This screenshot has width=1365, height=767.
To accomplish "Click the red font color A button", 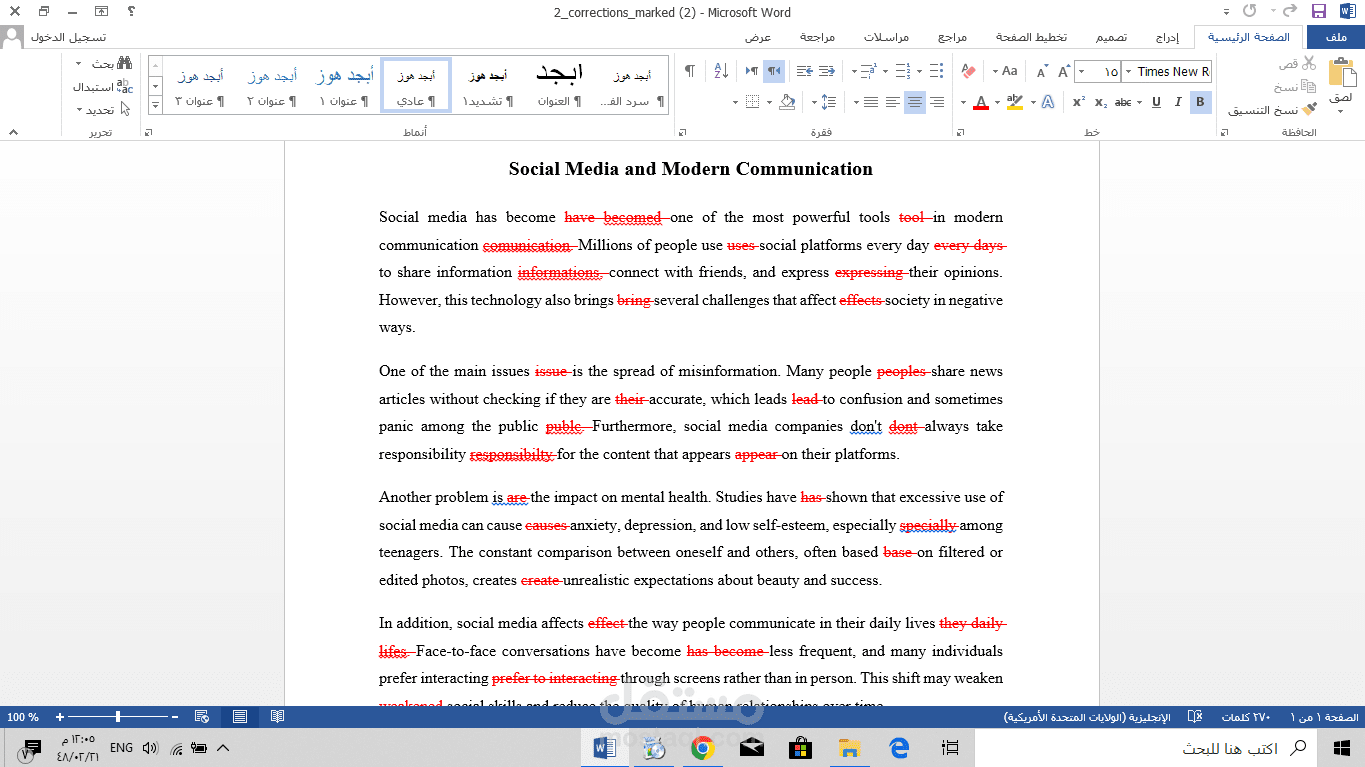I will [x=980, y=102].
